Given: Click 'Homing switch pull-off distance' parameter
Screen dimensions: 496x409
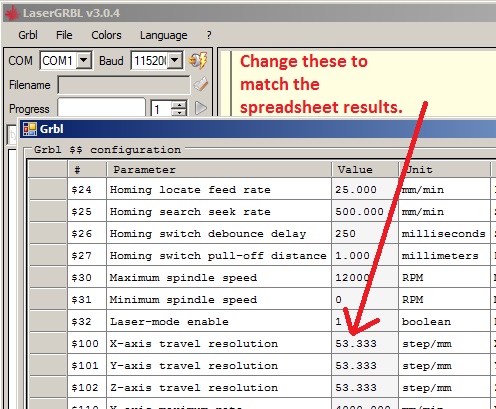Looking at the screenshot, I should (218, 256).
